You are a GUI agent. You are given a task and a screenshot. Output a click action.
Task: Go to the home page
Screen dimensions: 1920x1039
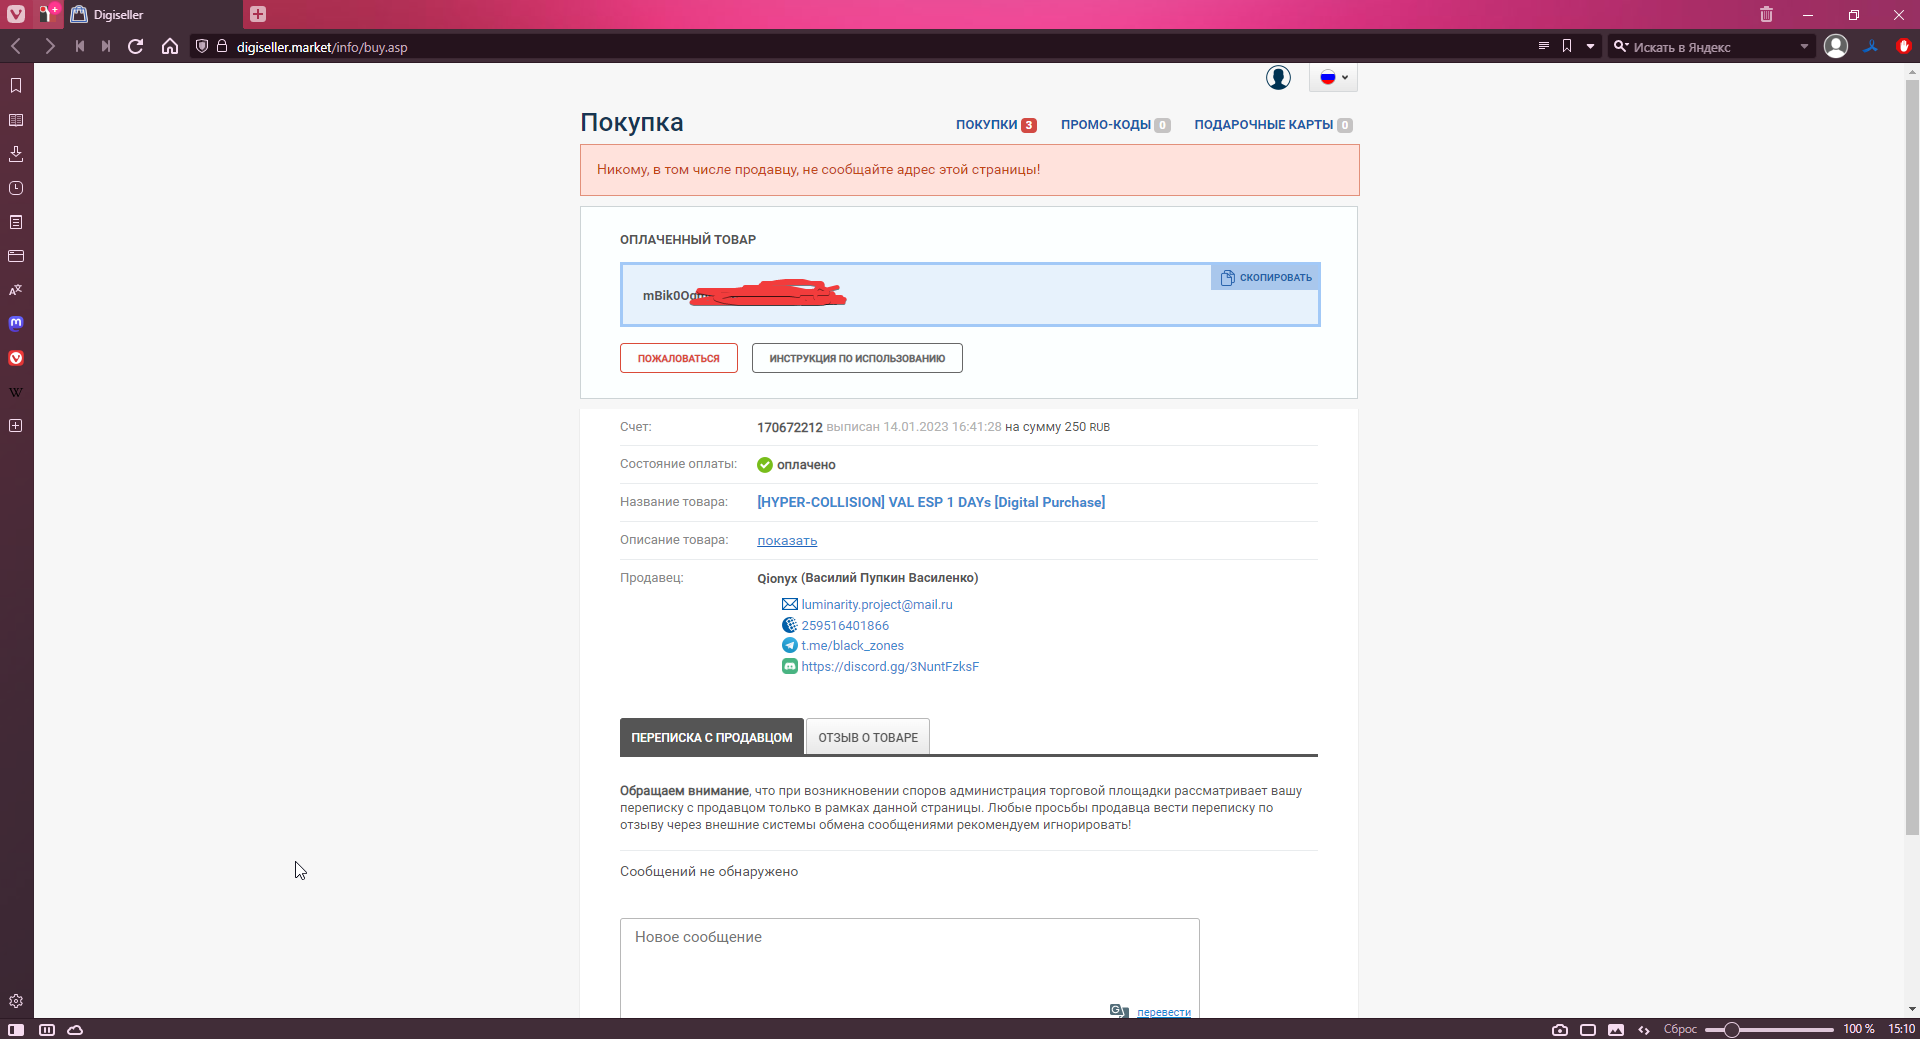pos(170,46)
